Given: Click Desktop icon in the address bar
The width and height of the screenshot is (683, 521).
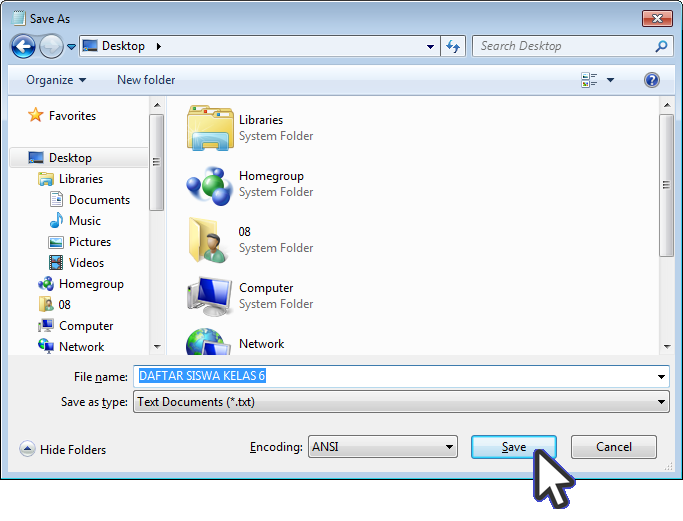Looking at the screenshot, I should (90, 46).
